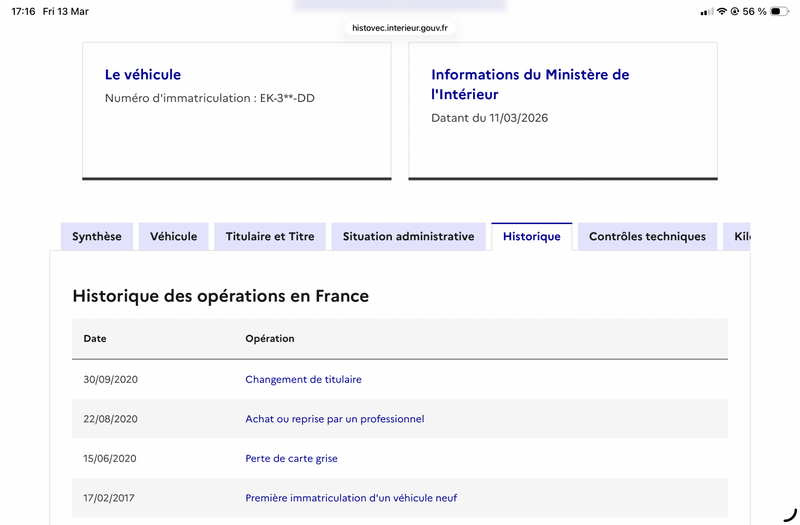Click the Numéro d'immatriculation EK-3**-DD text

point(210,98)
